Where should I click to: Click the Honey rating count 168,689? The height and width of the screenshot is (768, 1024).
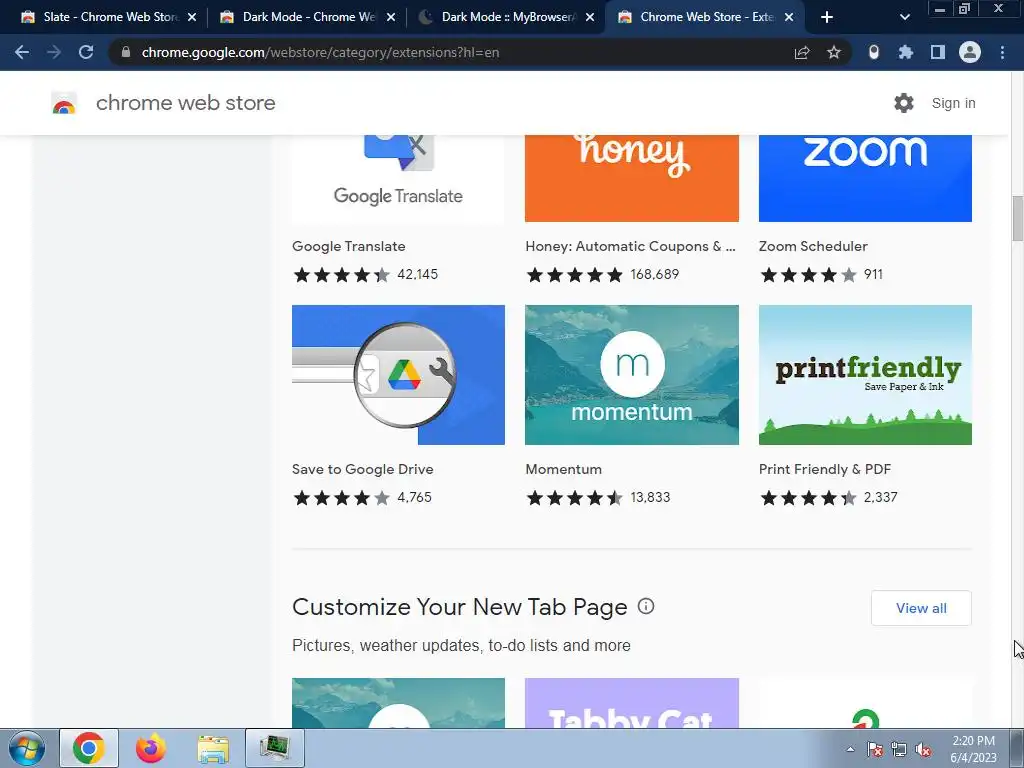point(654,274)
